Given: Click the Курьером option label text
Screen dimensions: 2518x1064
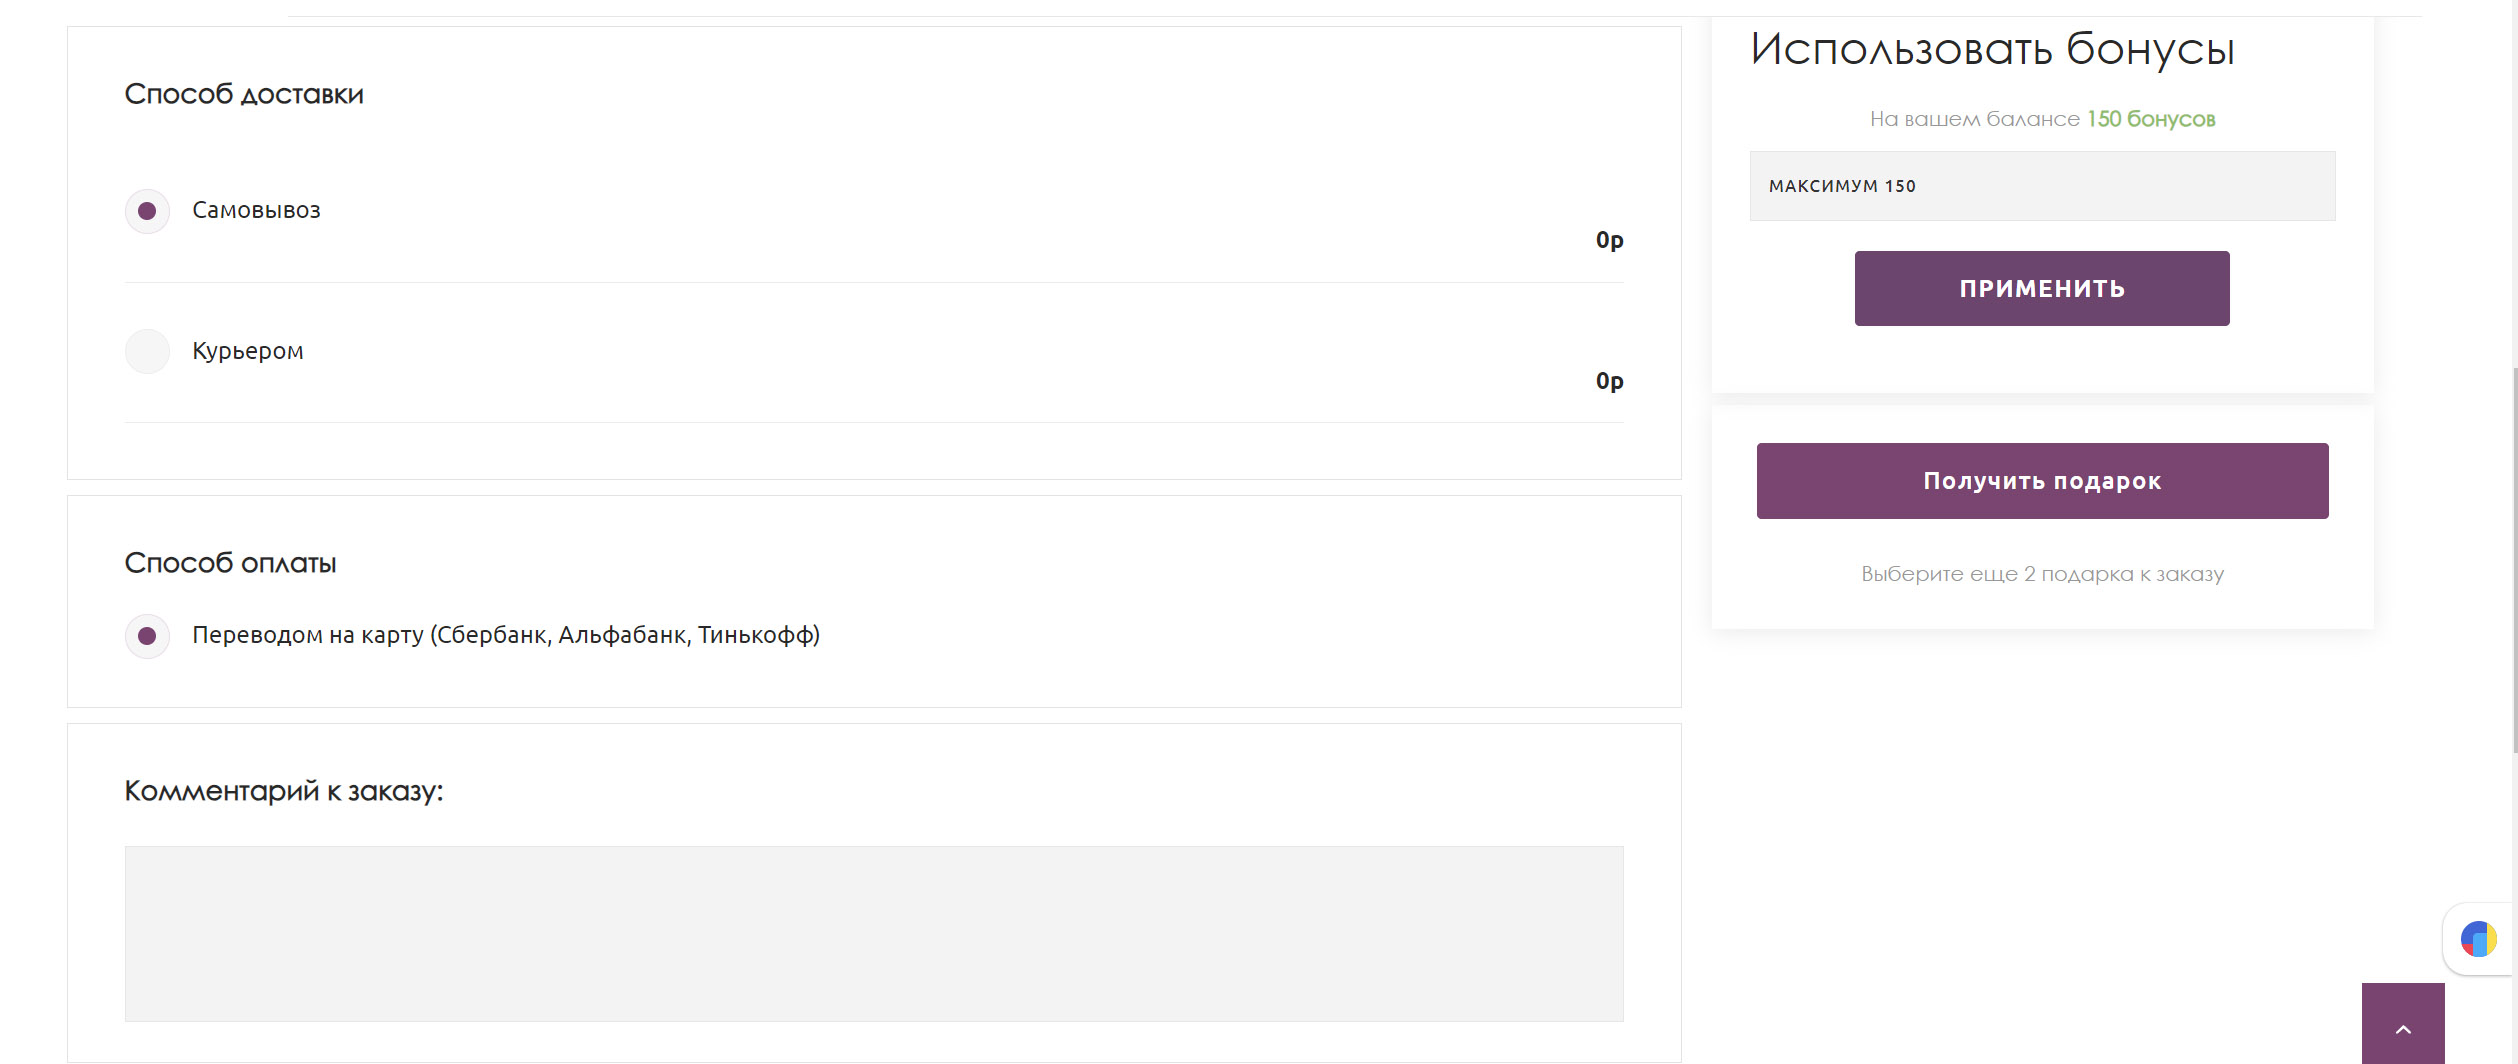Looking at the screenshot, I should [x=247, y=351].
